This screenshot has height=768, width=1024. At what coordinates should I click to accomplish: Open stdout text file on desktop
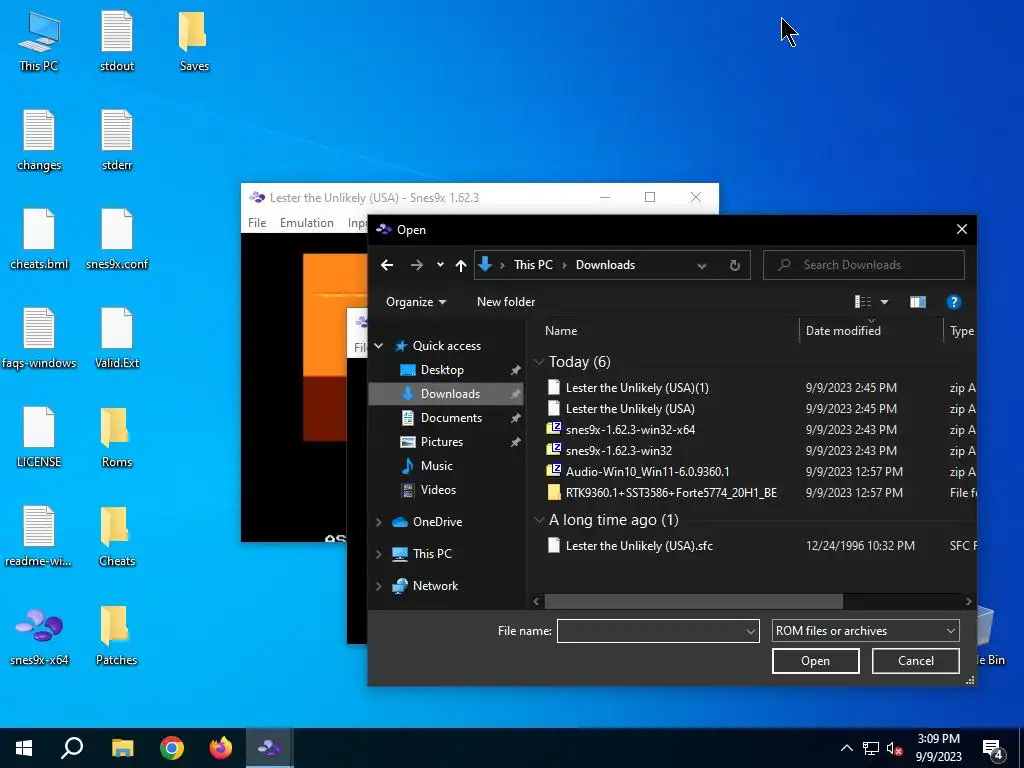pyautogui.click(x=117, y=40)
